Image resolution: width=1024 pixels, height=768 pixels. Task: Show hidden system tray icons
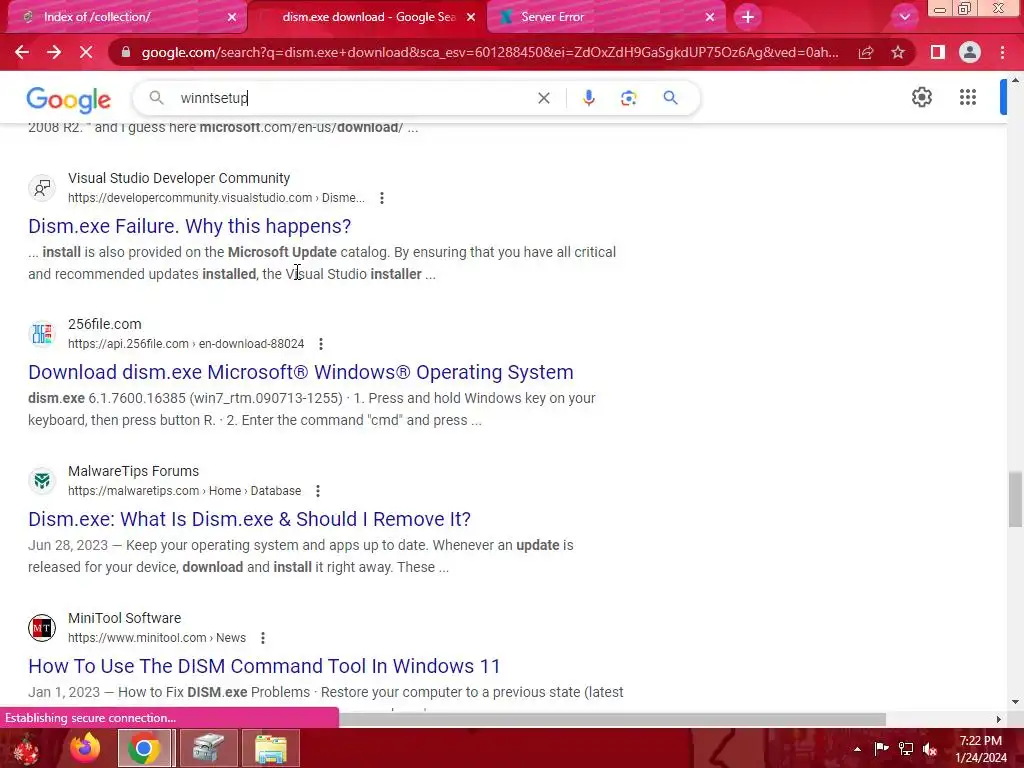[x=857, y=749]
